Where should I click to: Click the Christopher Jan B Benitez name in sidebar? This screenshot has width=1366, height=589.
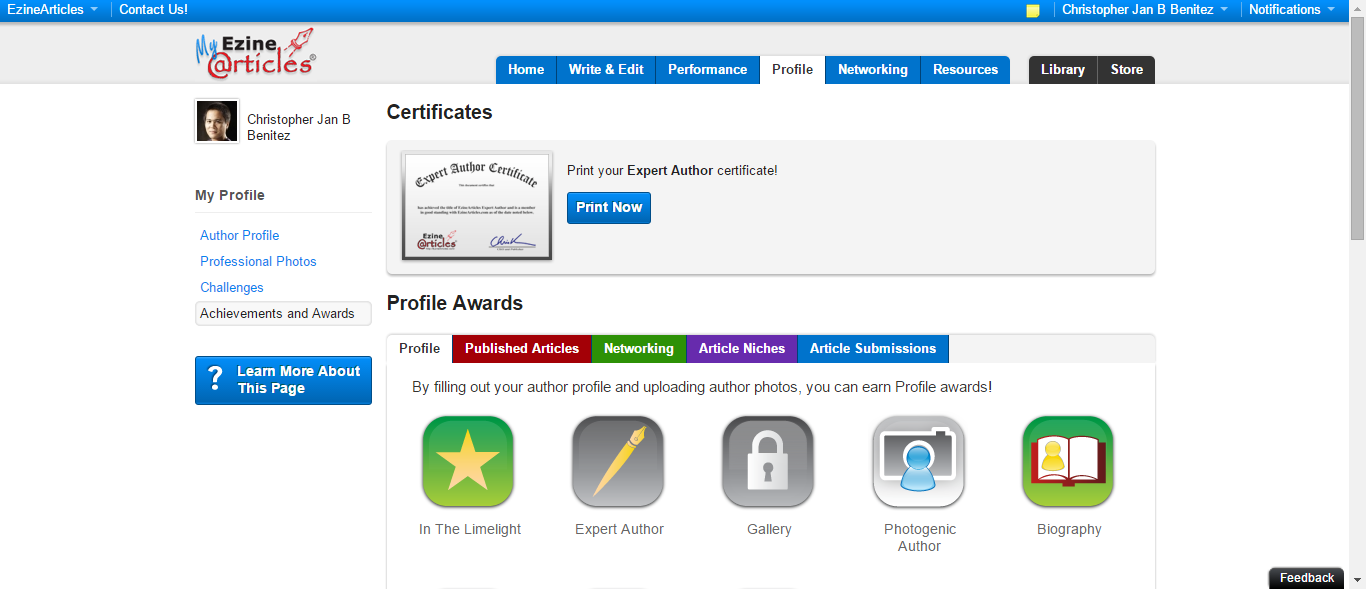point(299,127)
